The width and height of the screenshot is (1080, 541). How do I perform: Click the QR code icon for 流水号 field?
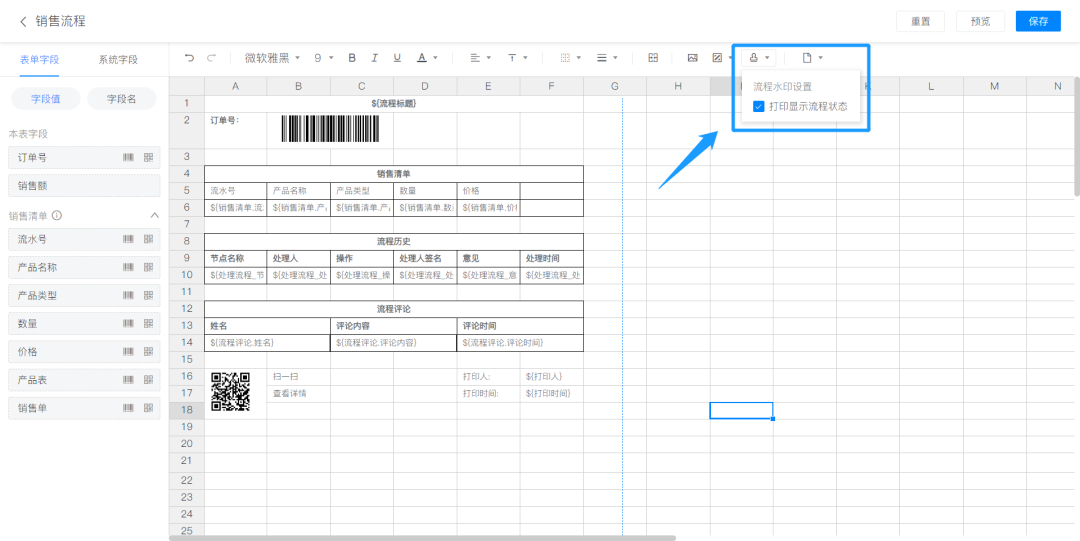(x=148, y=239)
